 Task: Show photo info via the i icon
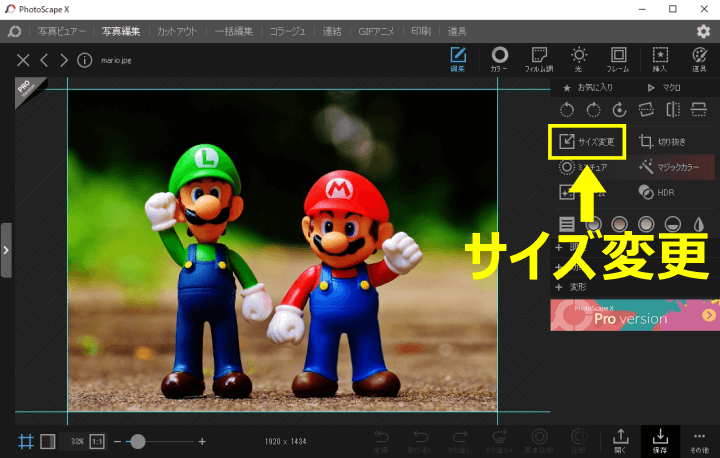pos(84,60)
